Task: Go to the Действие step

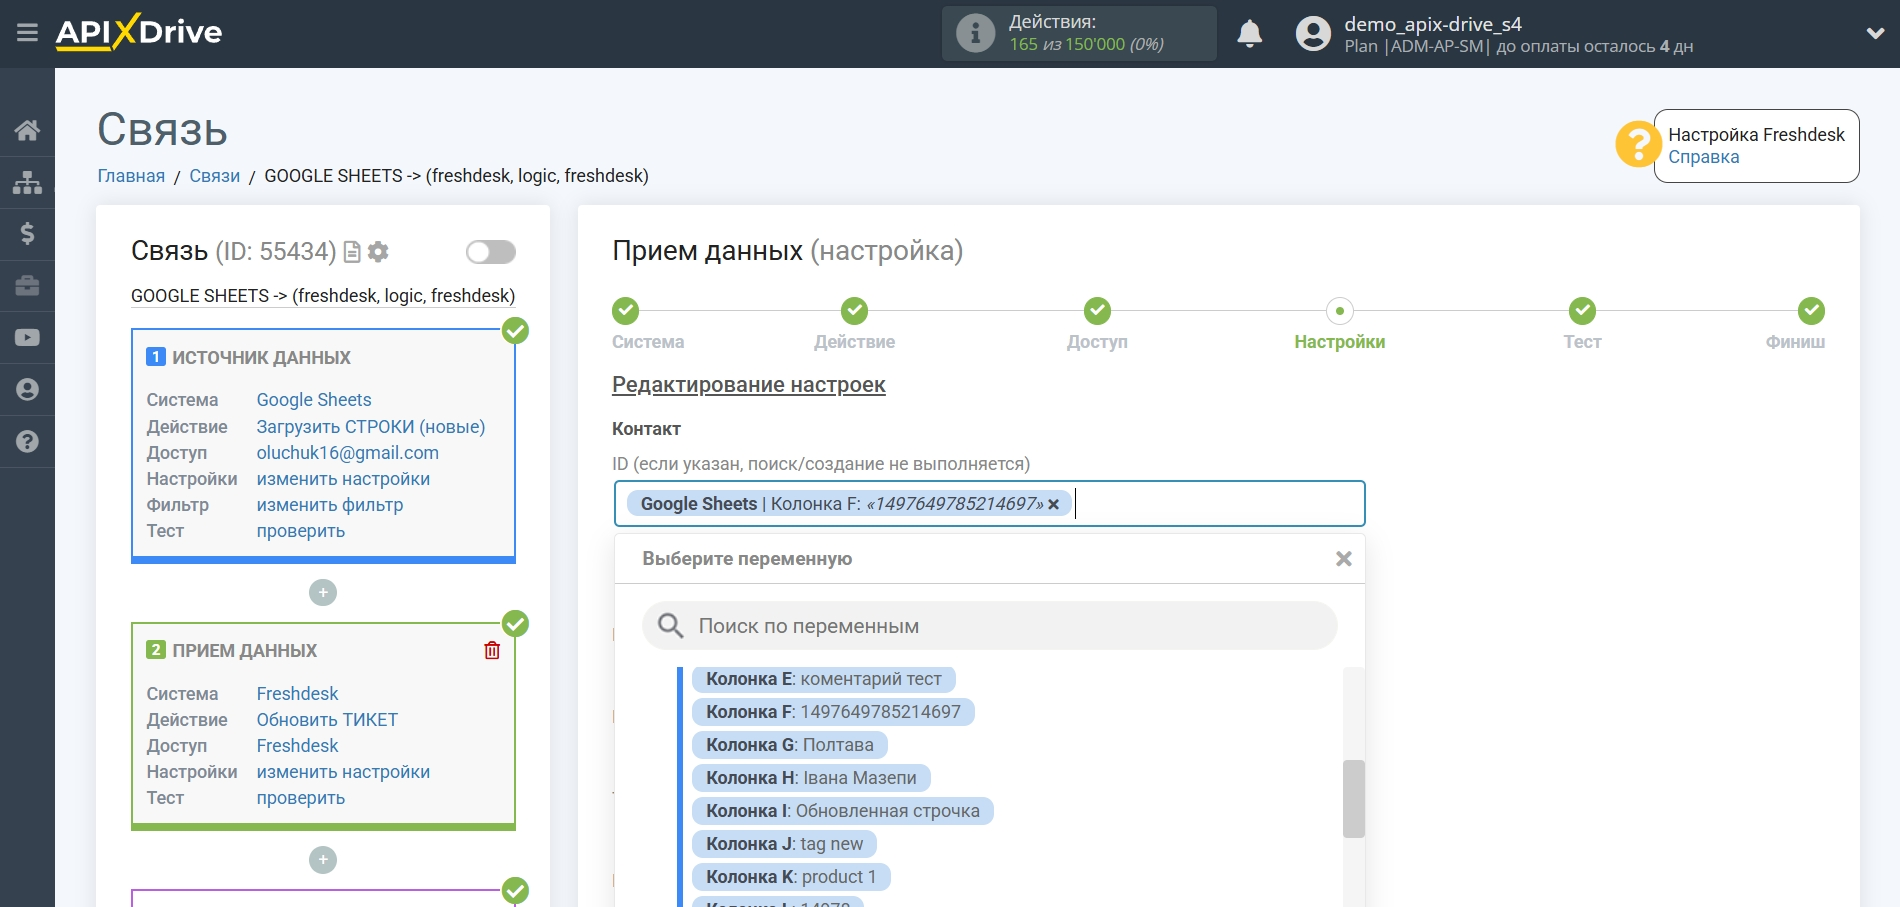Action: [x=854, y=311]
